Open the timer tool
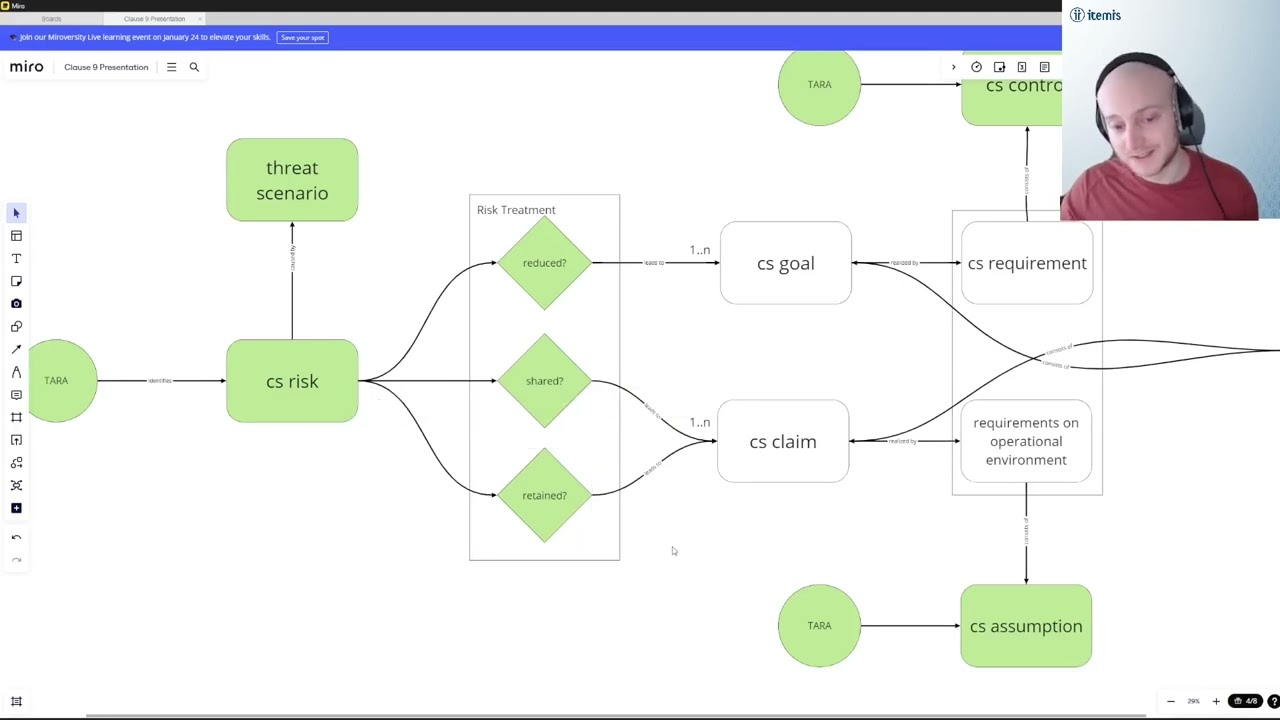 click(x=976, y=67)
